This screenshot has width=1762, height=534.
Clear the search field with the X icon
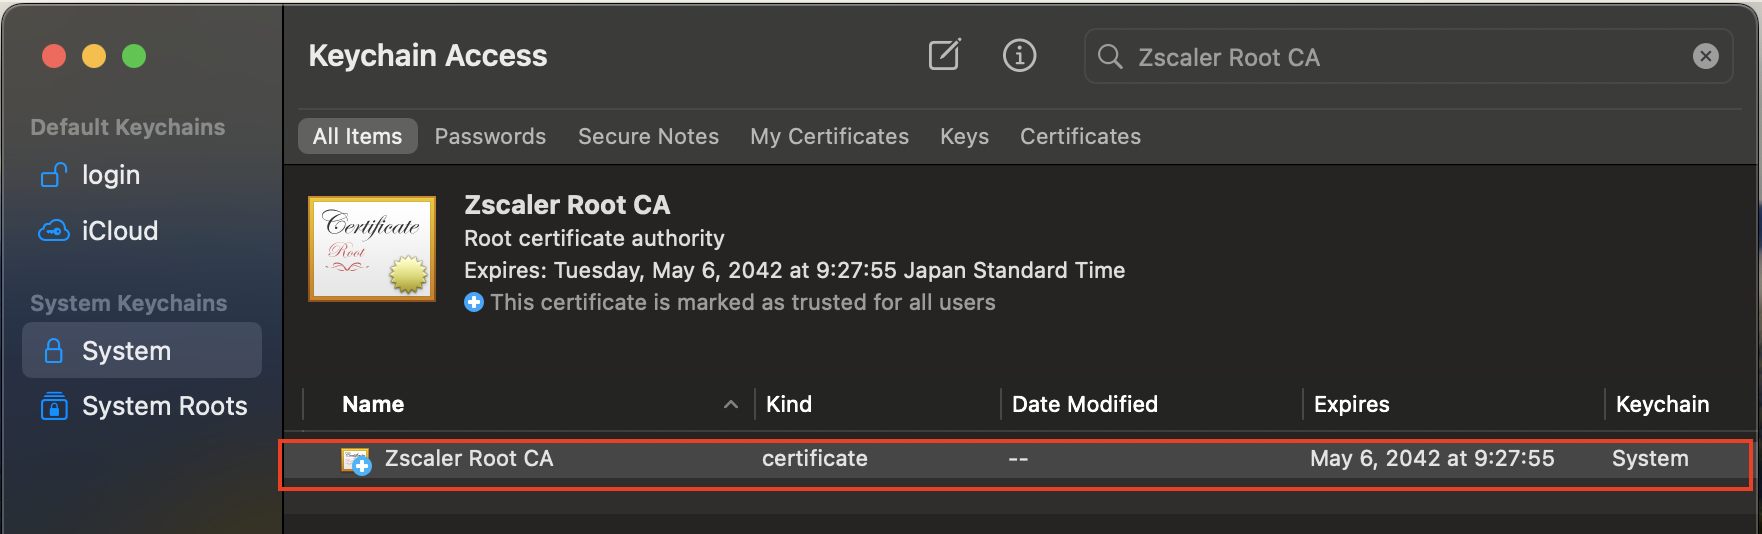tap(1705, 56)
